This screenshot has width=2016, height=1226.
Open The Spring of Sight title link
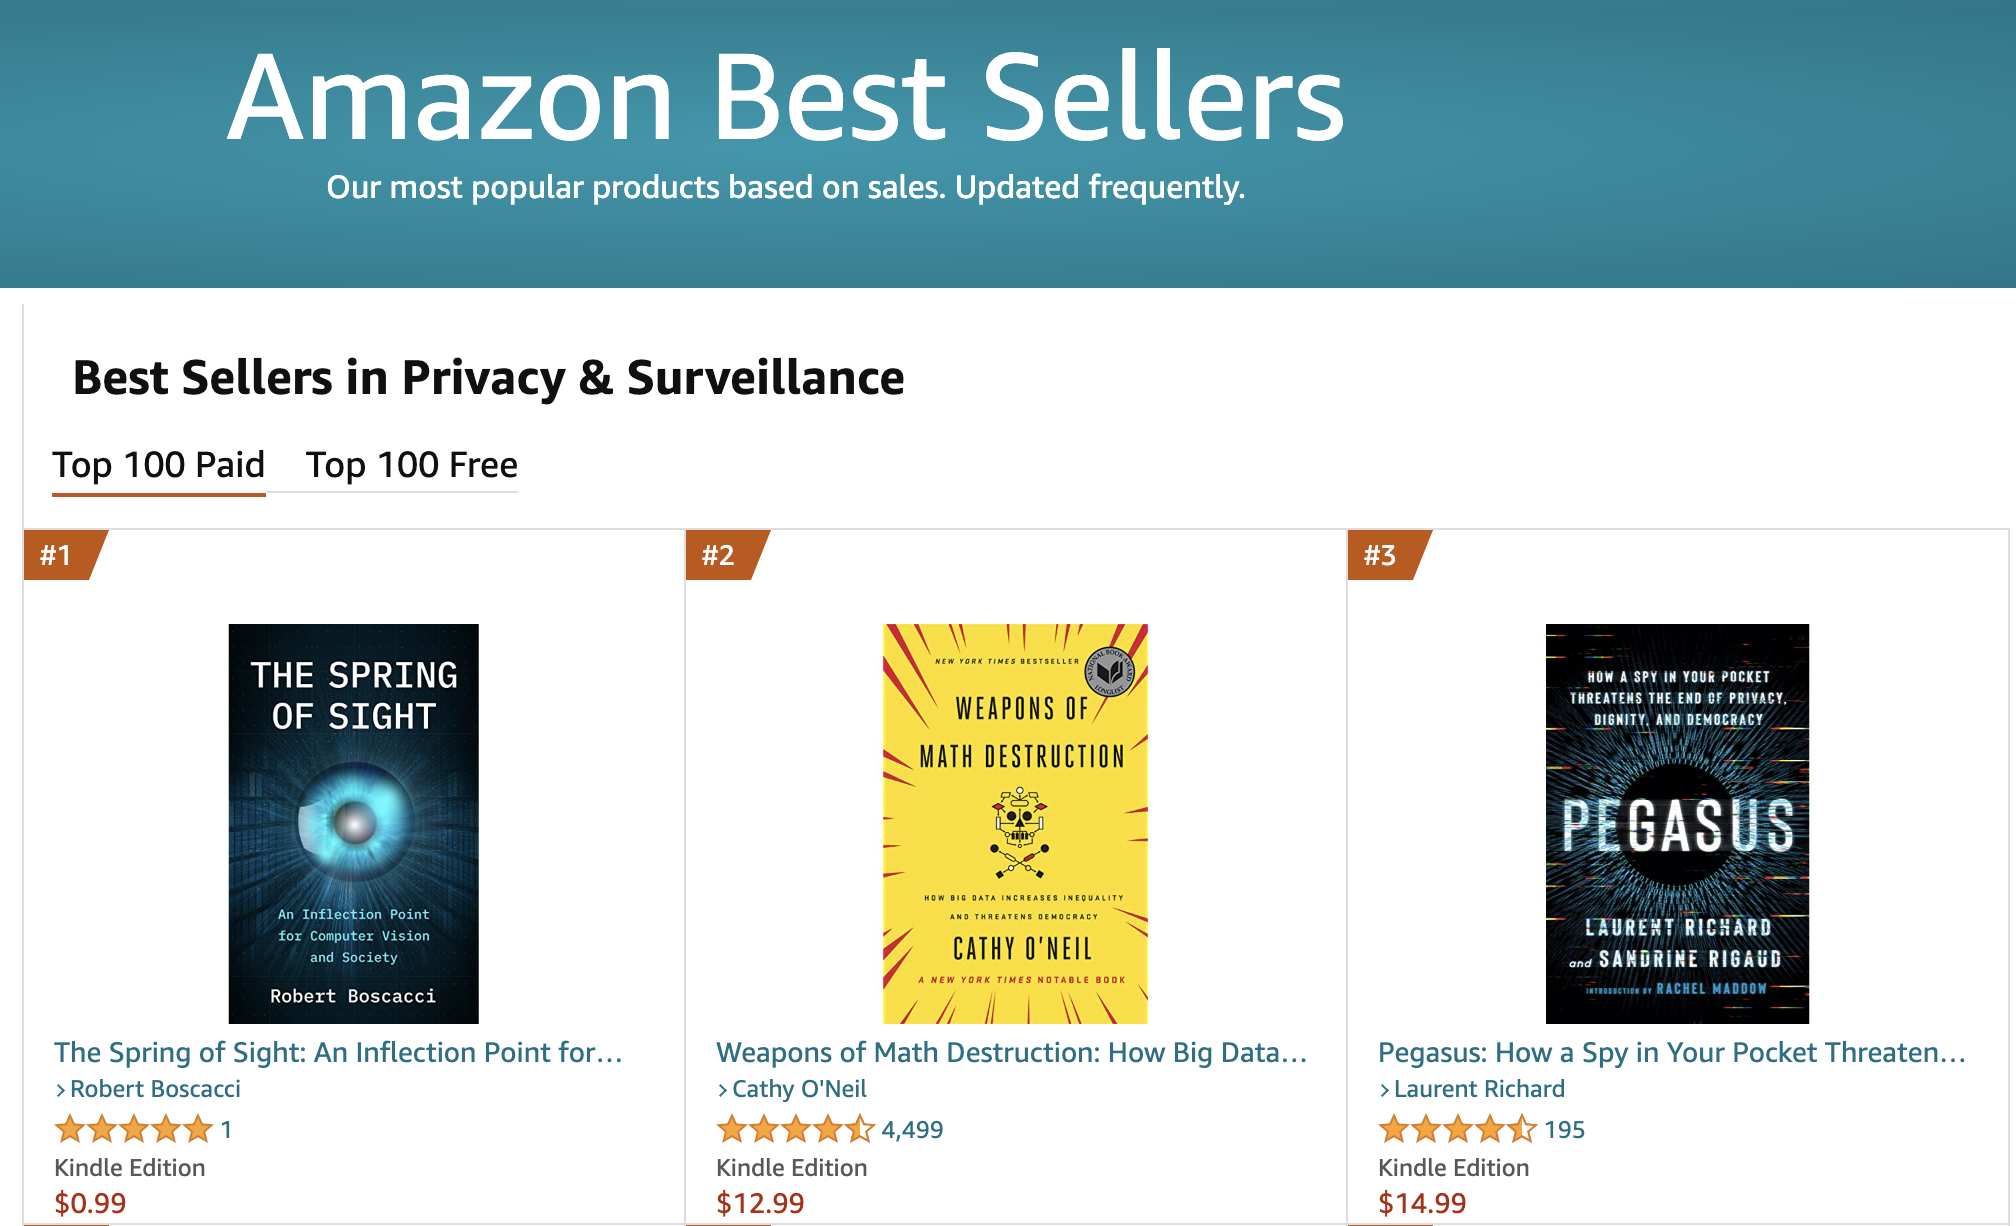(x=338, y=1052)
